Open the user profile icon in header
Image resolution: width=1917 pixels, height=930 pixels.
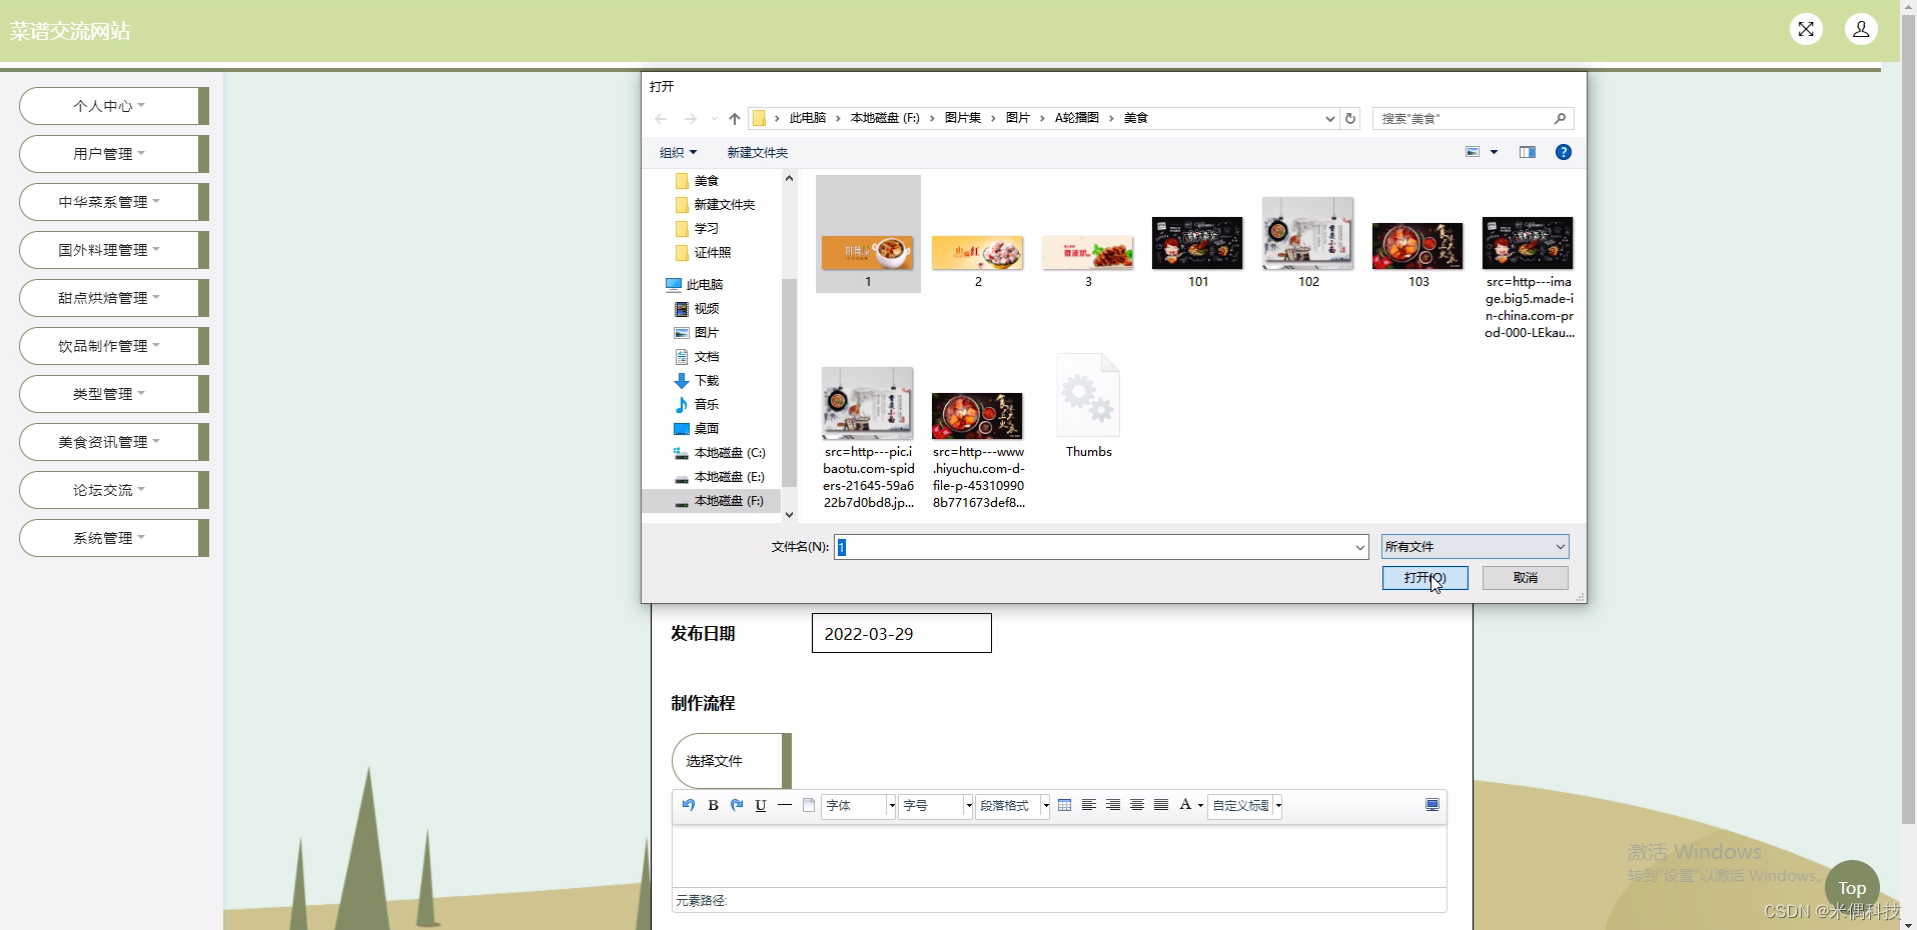(1861, 29)
